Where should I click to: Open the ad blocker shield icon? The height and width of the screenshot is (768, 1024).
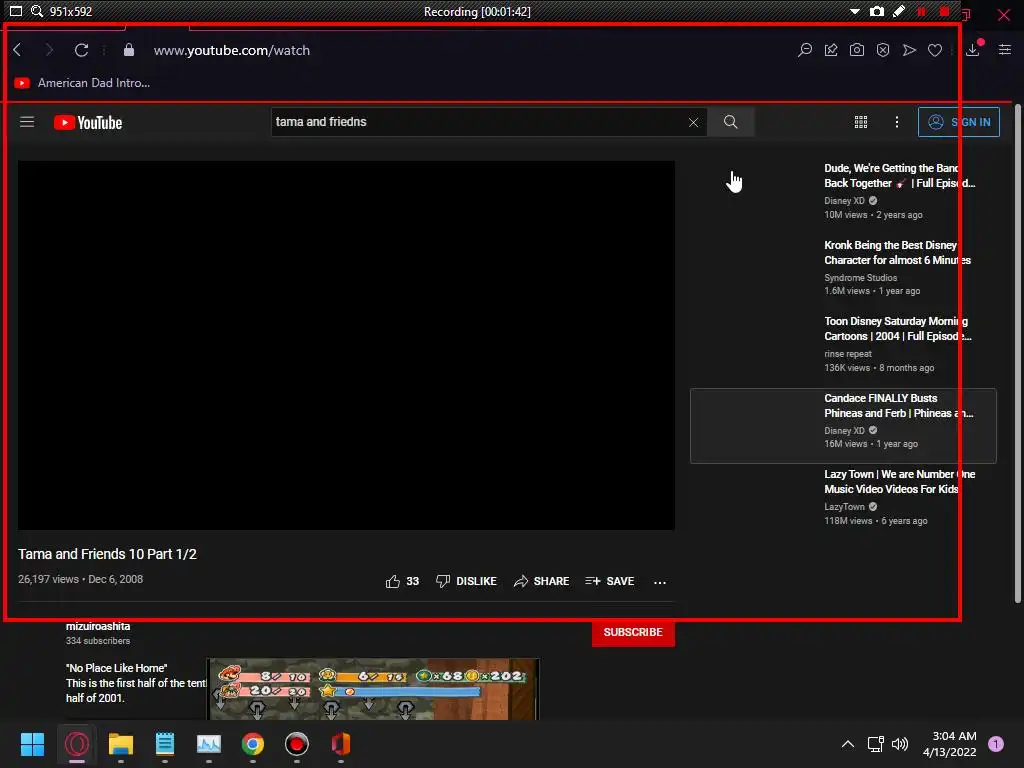883,50
